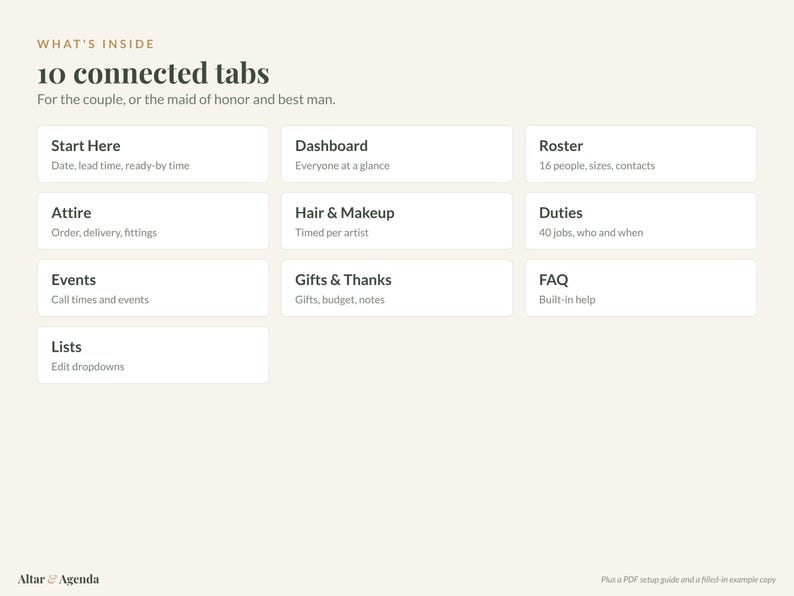Click the PDF setup guide footnote
794x596 pixels.
[688, 579]
